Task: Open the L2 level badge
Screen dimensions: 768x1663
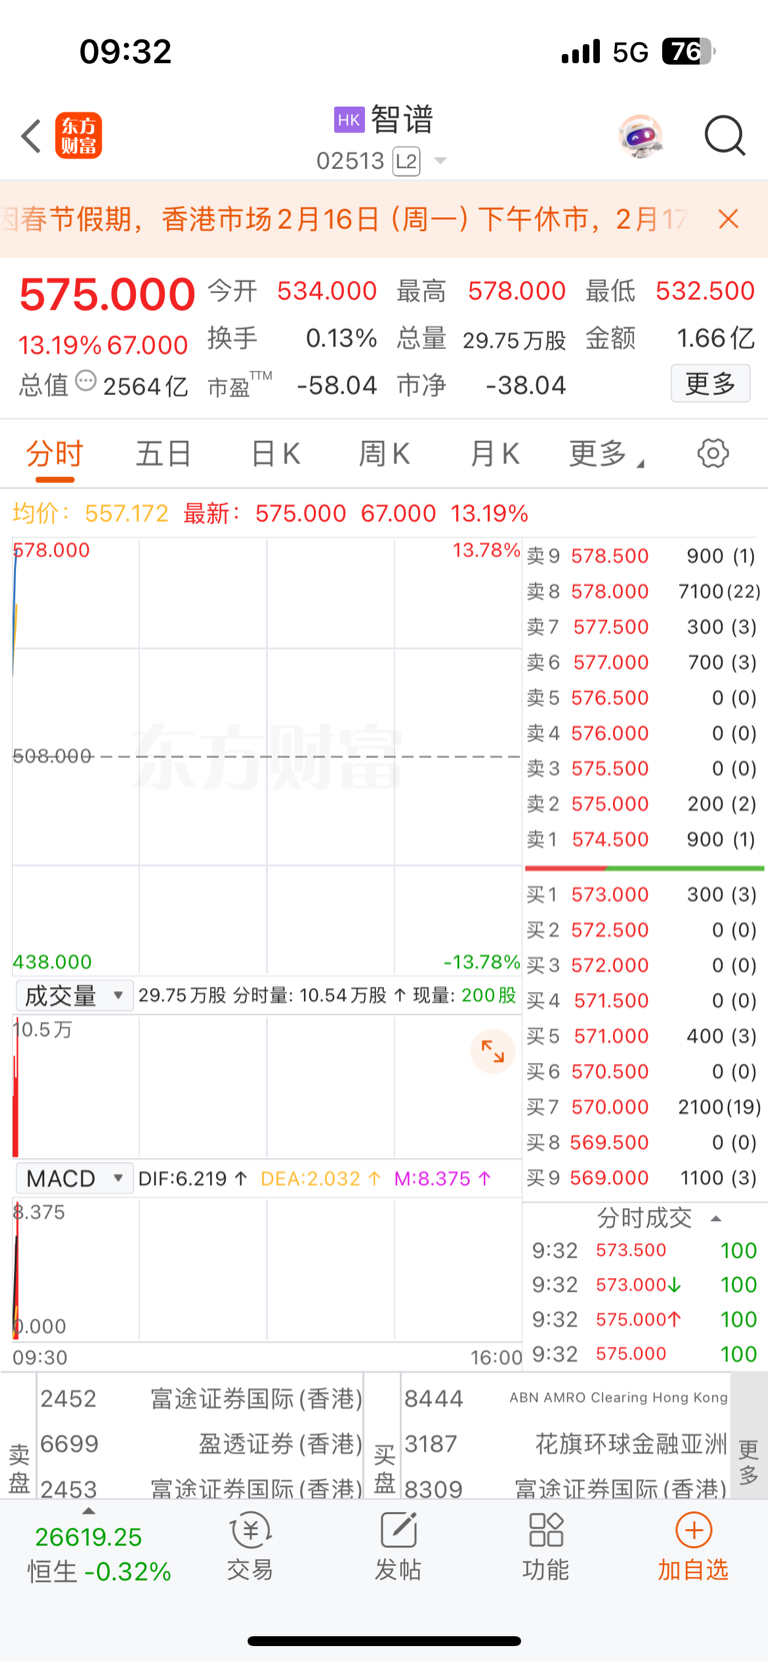Action: tap(406, 161)
